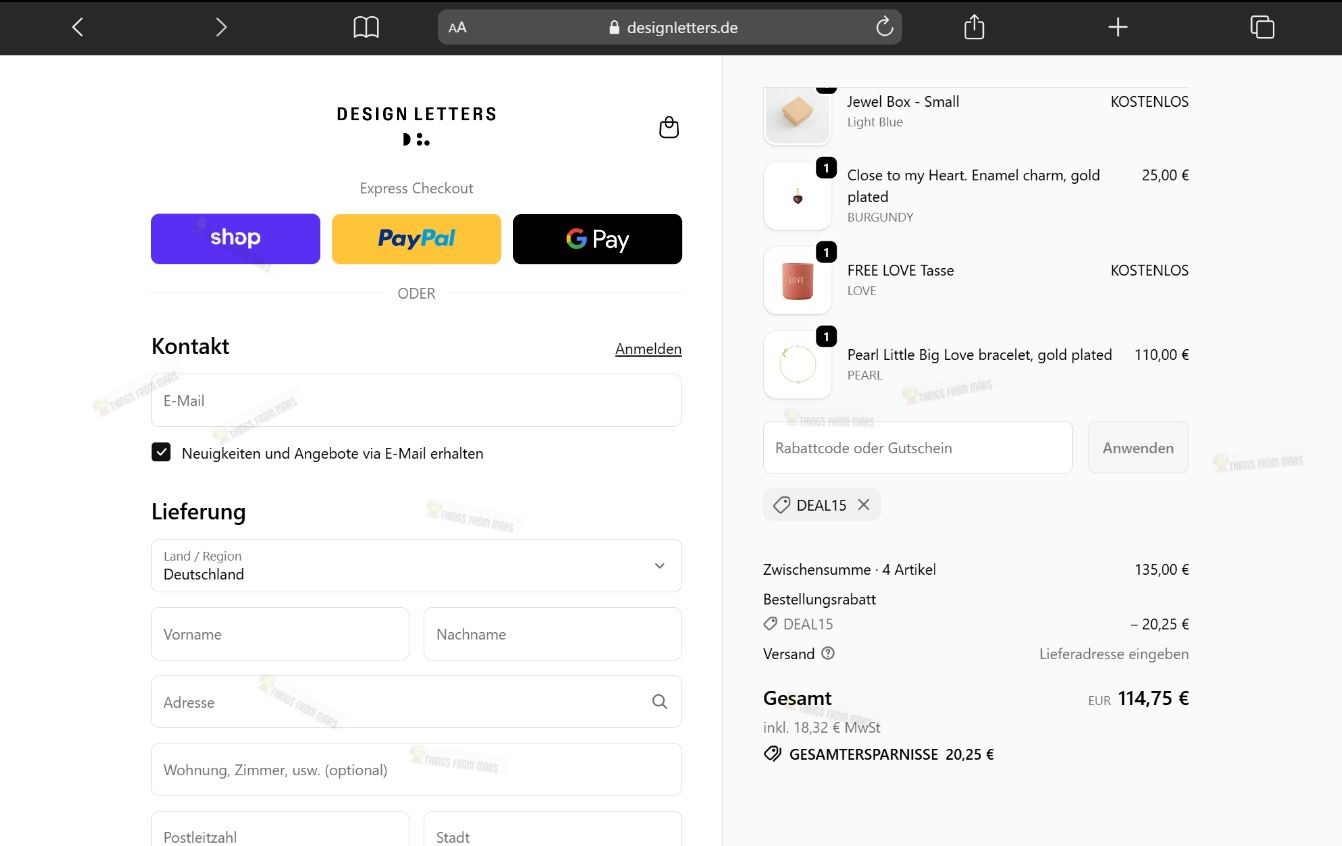Reload the page with the refresh icon

(884, 27)
